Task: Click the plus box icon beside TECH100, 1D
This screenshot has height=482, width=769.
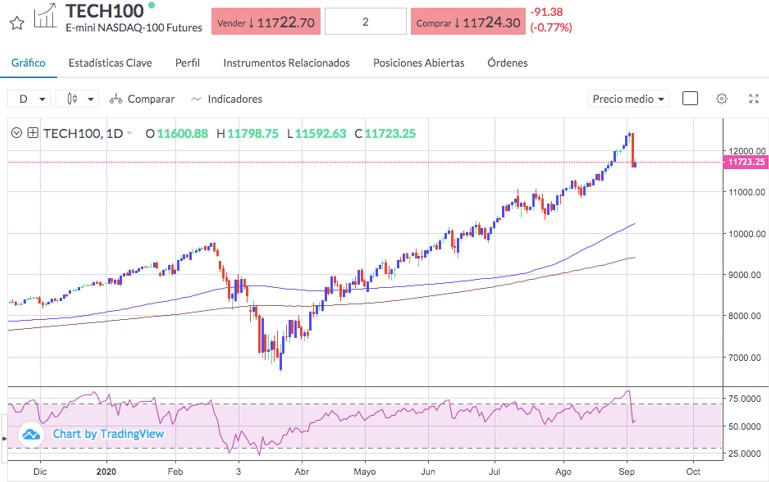Action: click(x=32, y=133)
